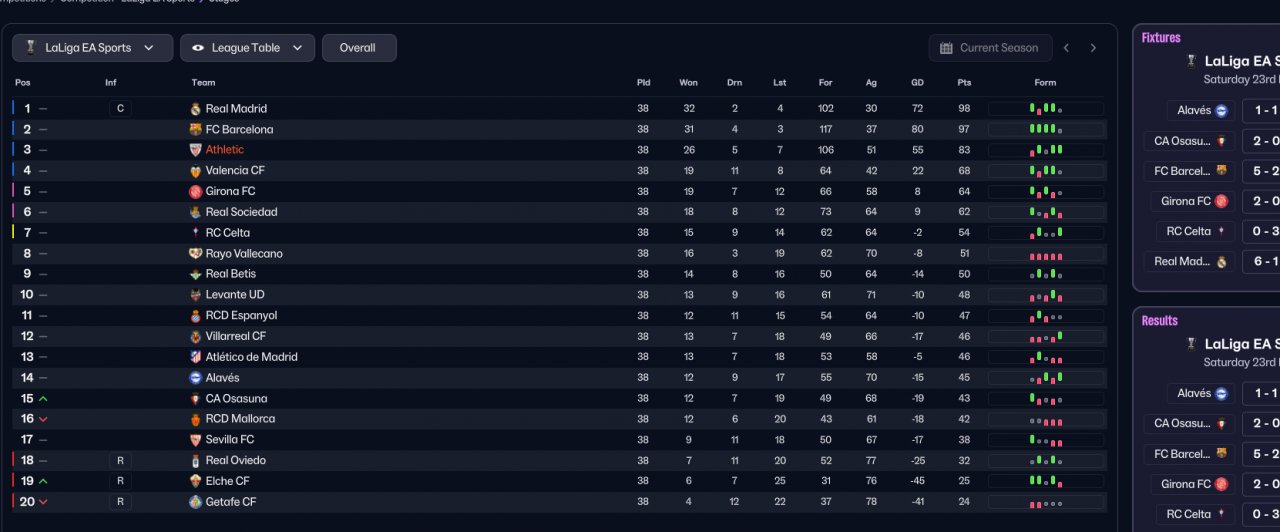Sort table by Pts column header
Screen dimensions: 1280x532
point(964,83)
